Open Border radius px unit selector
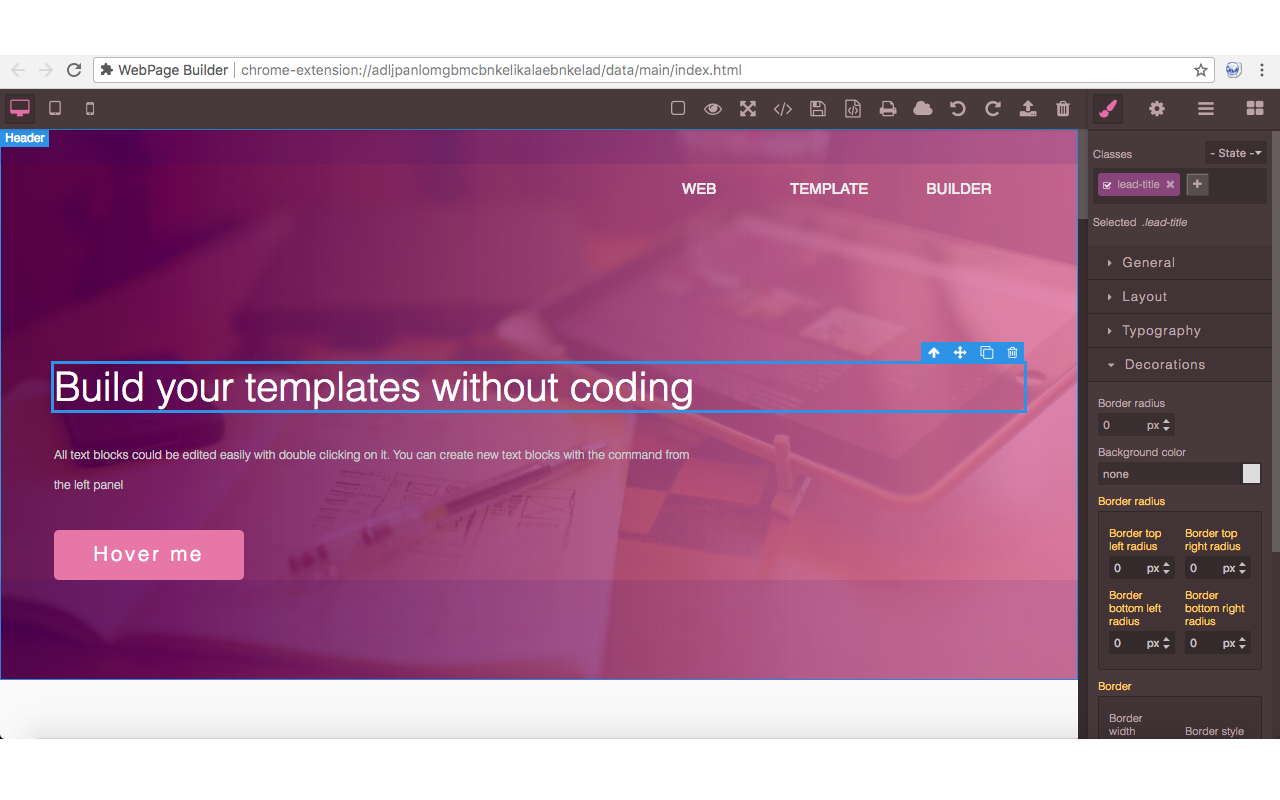This screenshot has width=1280, height=800. click(1153, 425)
